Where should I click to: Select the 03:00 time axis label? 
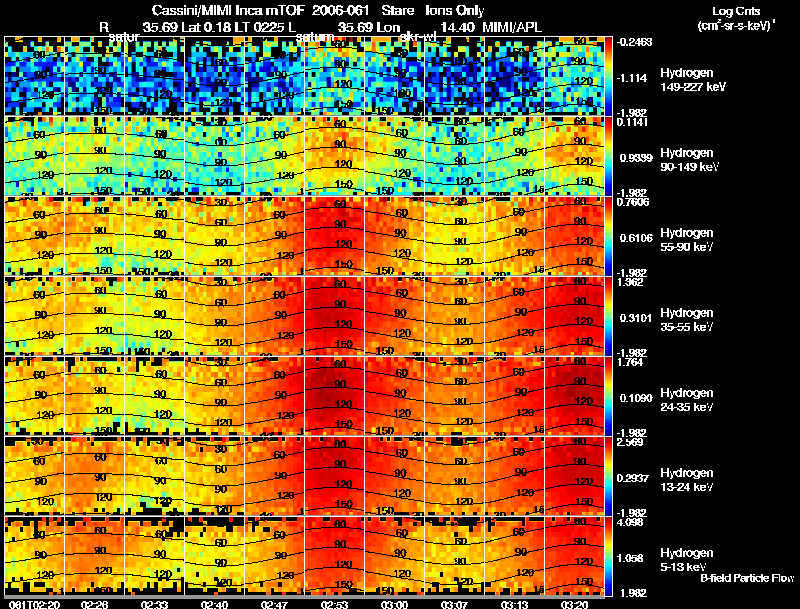[395, 603]
